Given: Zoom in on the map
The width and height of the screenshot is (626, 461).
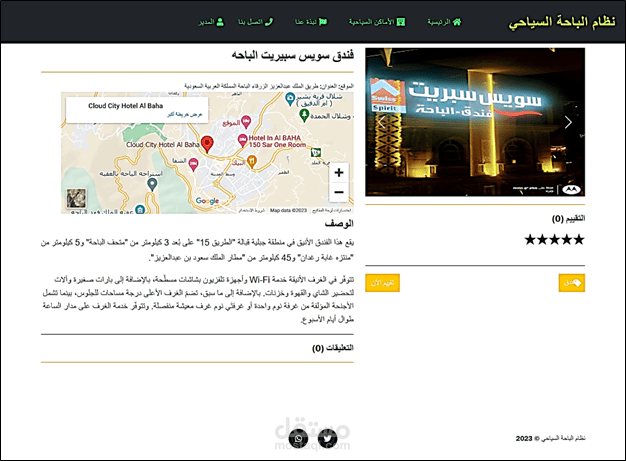Looking at the screenshot, I should tap(339, 172).
